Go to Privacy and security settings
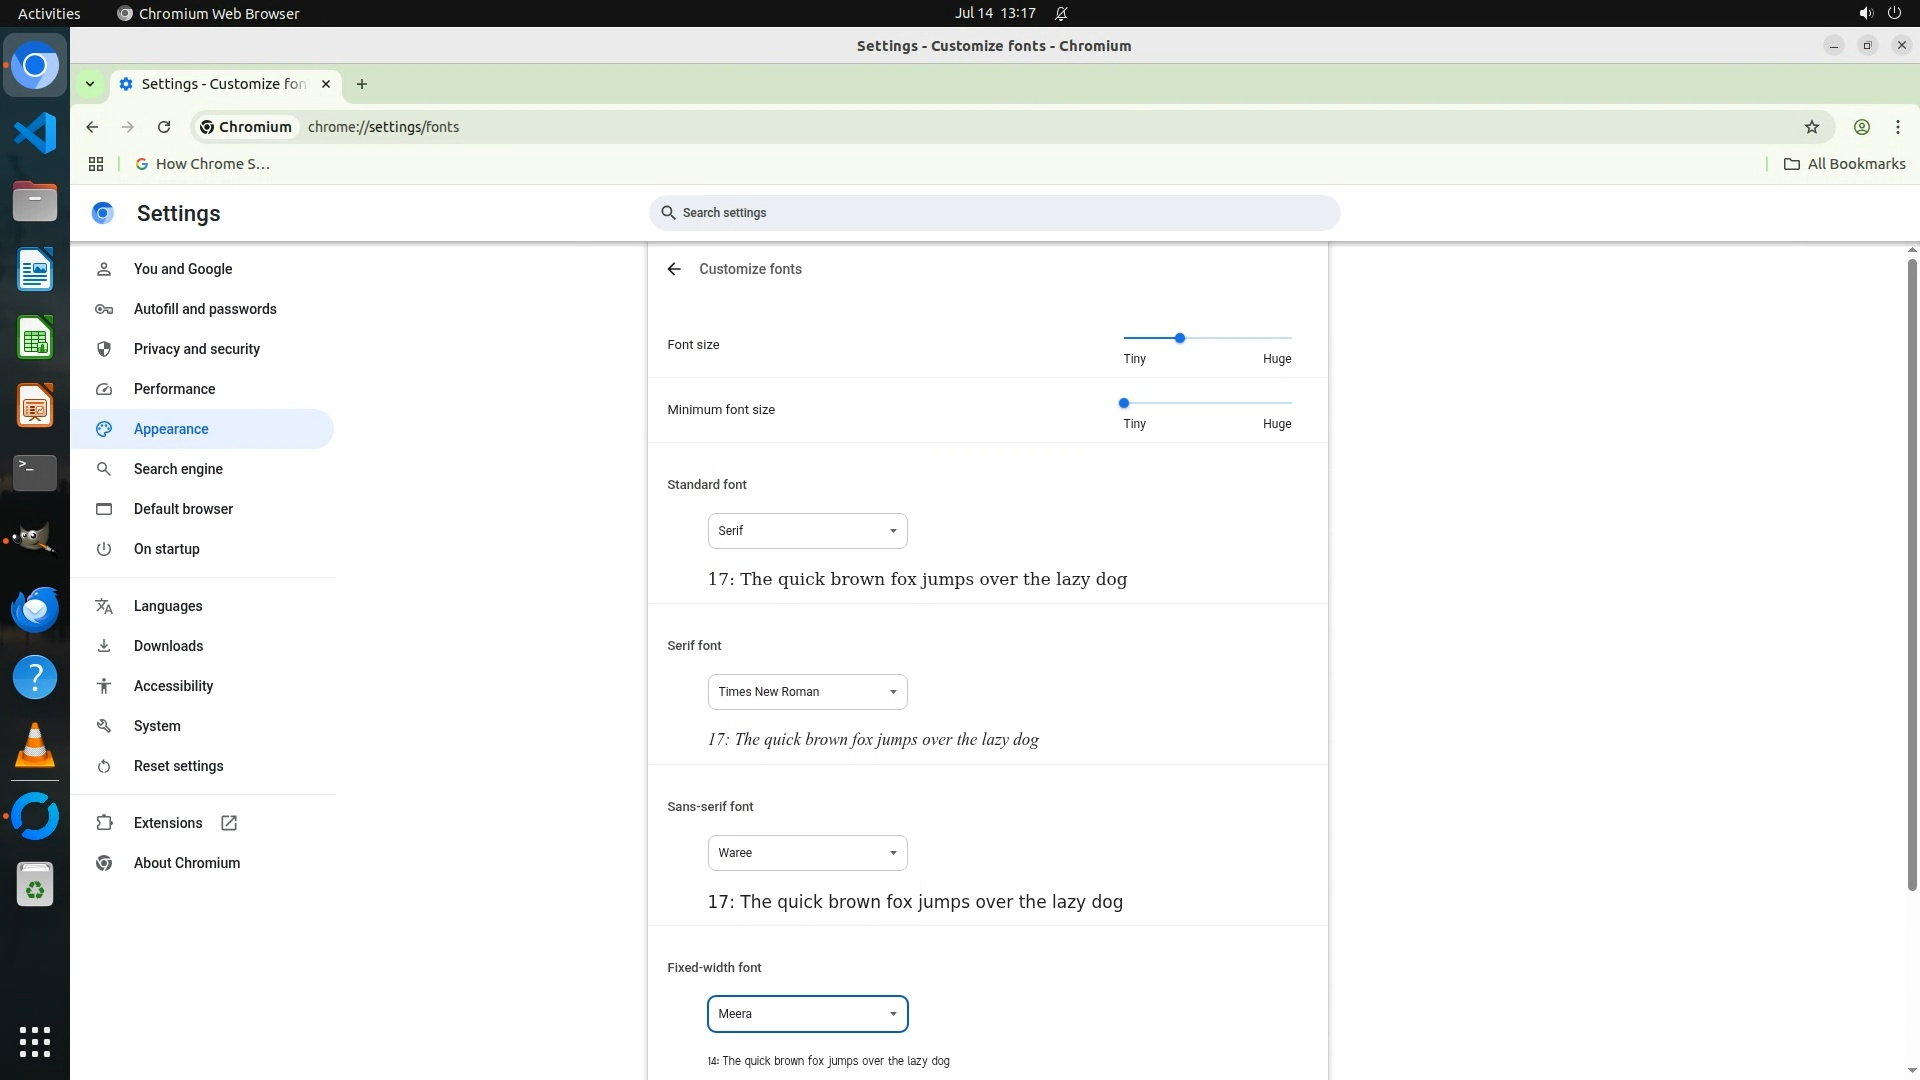1920x1080 pixels. 197,349
